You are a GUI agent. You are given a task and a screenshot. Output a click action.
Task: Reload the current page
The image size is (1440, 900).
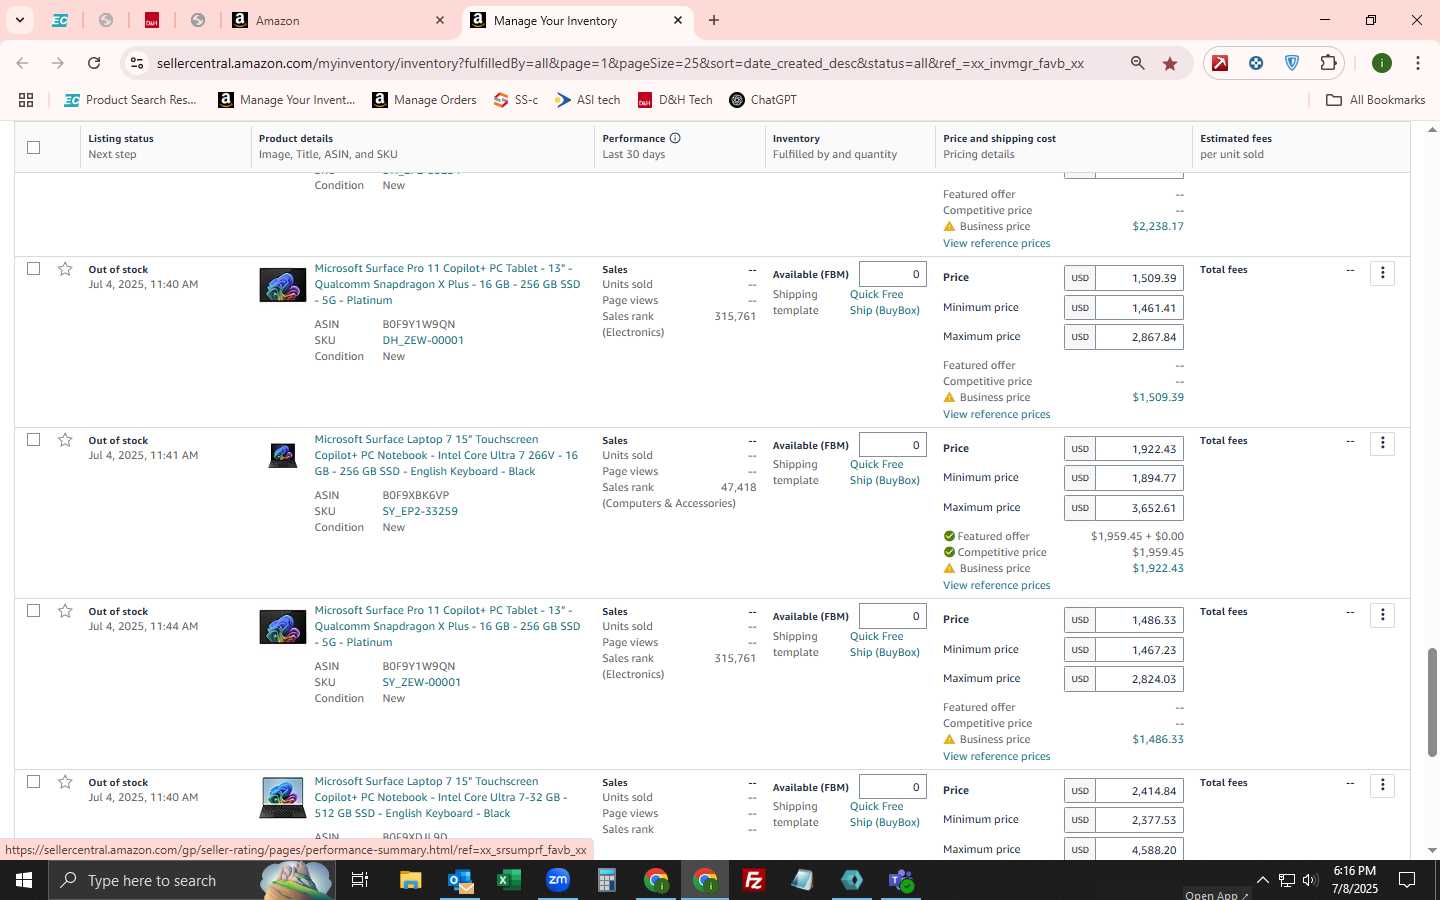(94, 63)
